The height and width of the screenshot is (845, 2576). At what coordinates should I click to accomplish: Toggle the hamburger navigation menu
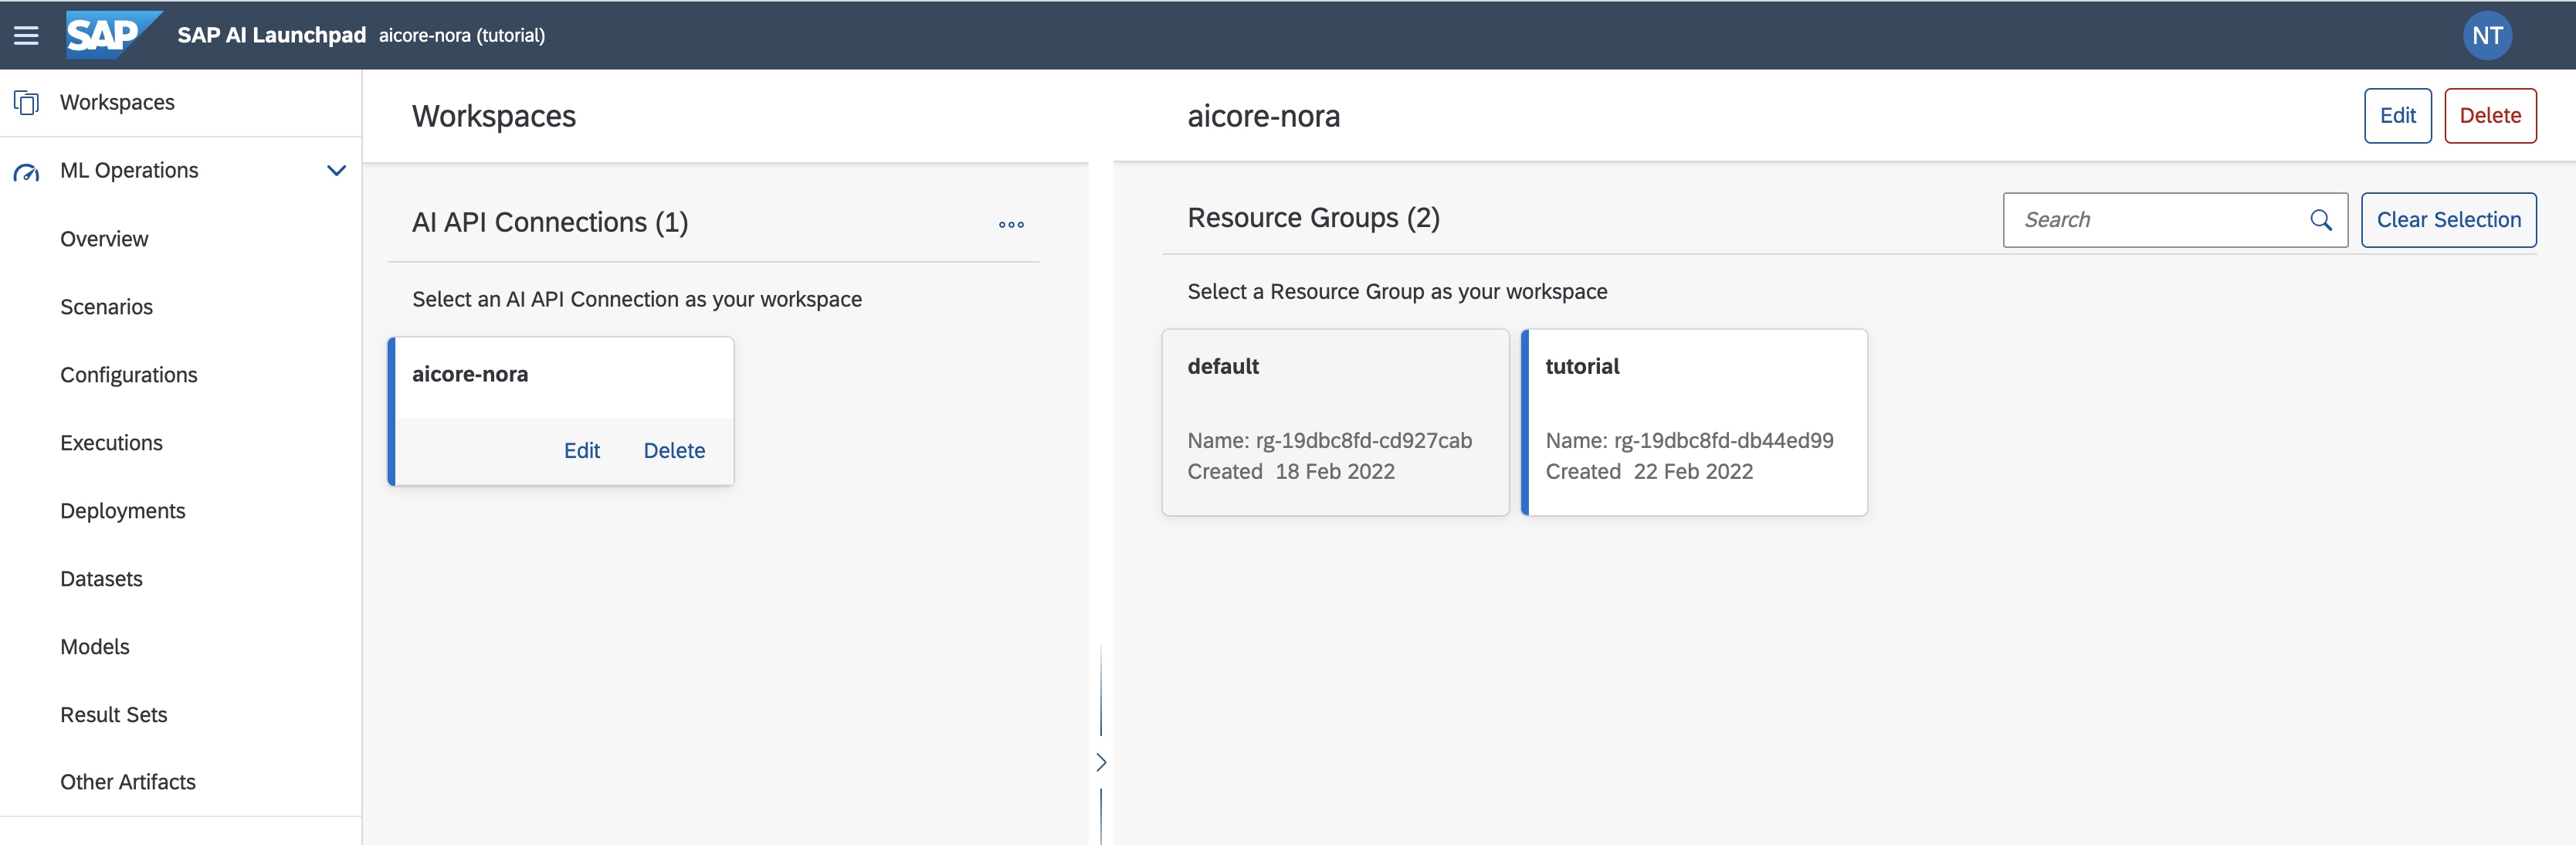coord(26,35)
